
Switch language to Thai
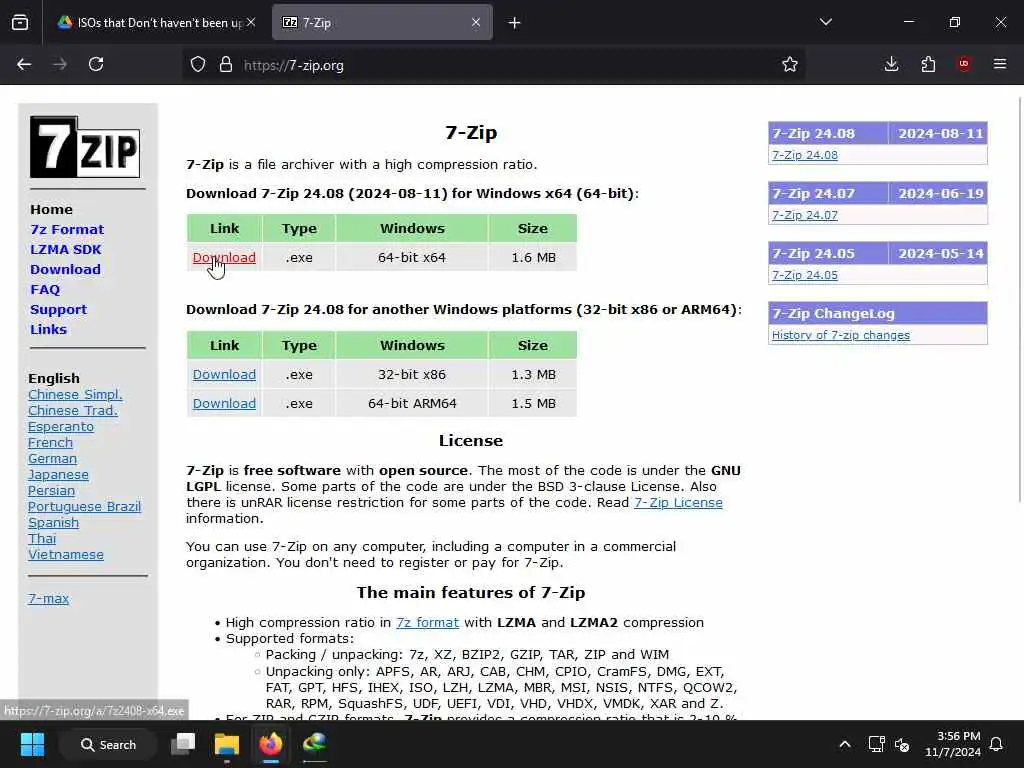[42, 539]
